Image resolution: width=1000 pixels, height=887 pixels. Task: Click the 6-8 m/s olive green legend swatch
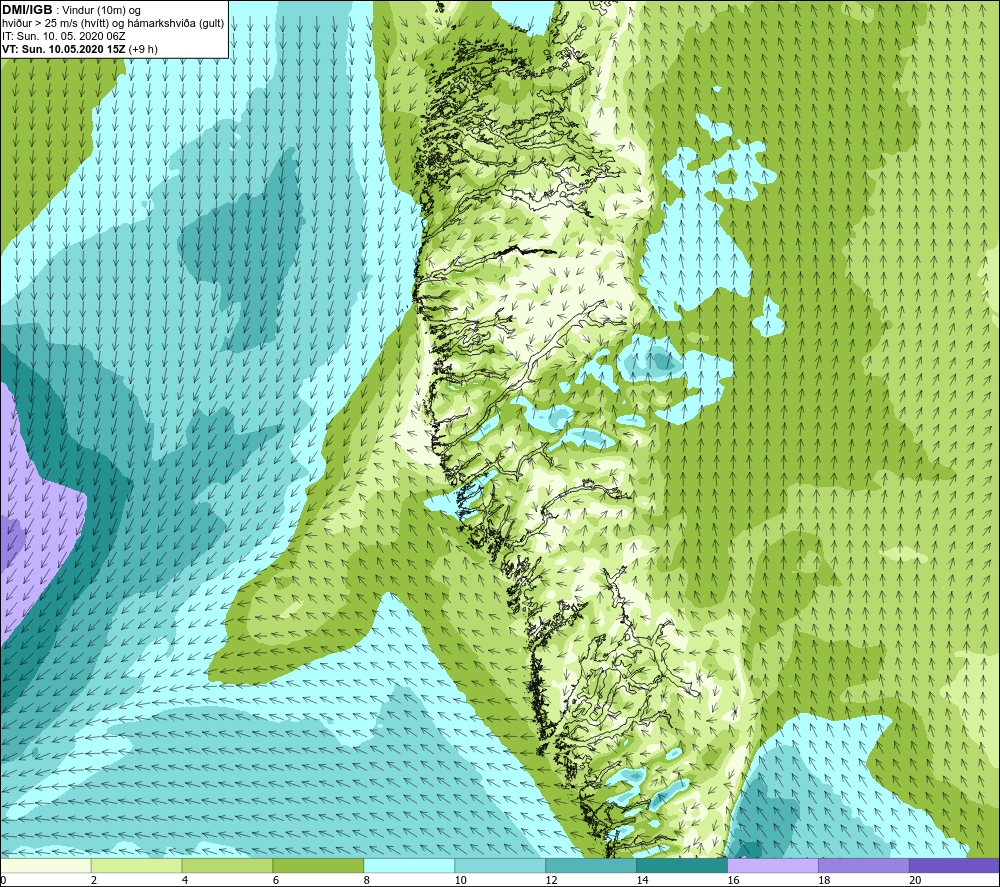coord(318,865)
